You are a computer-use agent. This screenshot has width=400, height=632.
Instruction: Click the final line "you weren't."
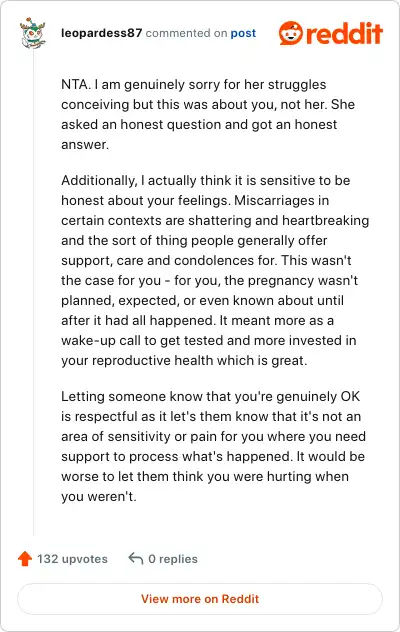click(99, 496)
